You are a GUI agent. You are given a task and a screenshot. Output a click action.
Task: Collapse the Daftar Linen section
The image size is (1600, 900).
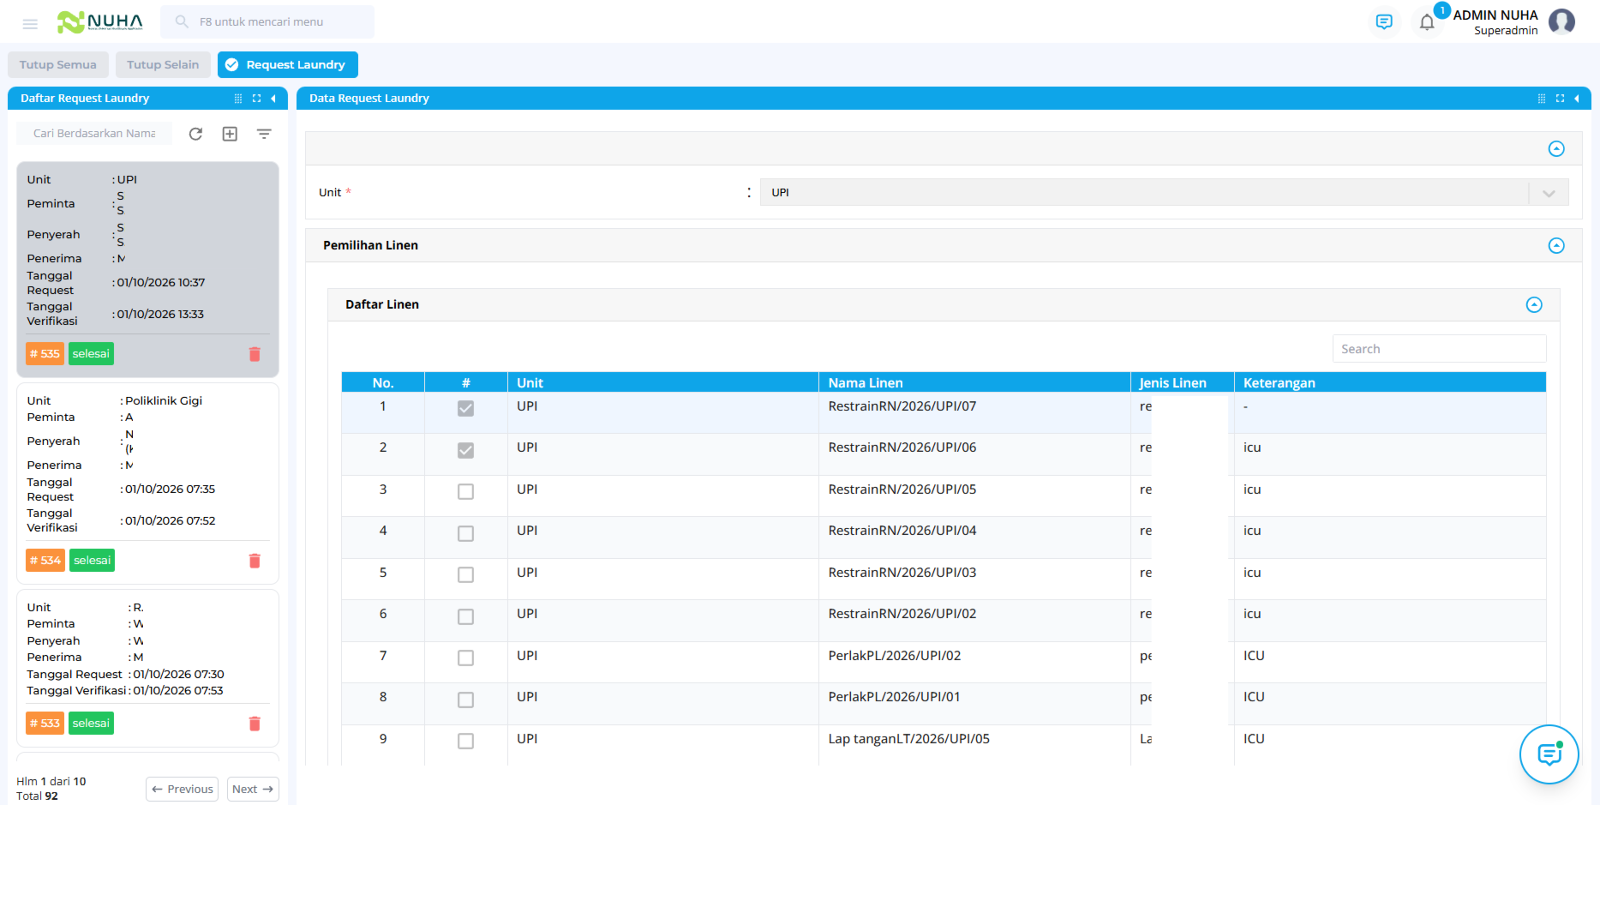pyautogui.click(x=1534, y=305)
